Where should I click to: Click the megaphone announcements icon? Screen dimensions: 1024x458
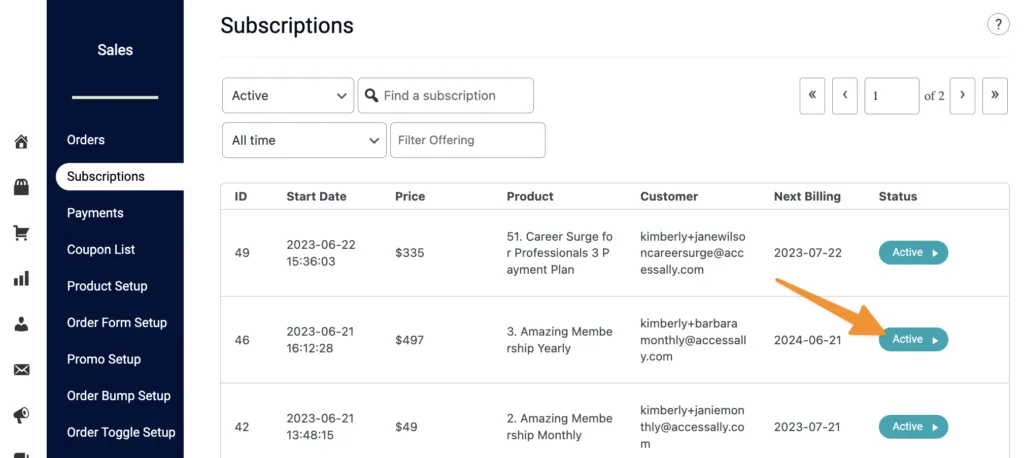pyautogui.click(x=21, y=415)
